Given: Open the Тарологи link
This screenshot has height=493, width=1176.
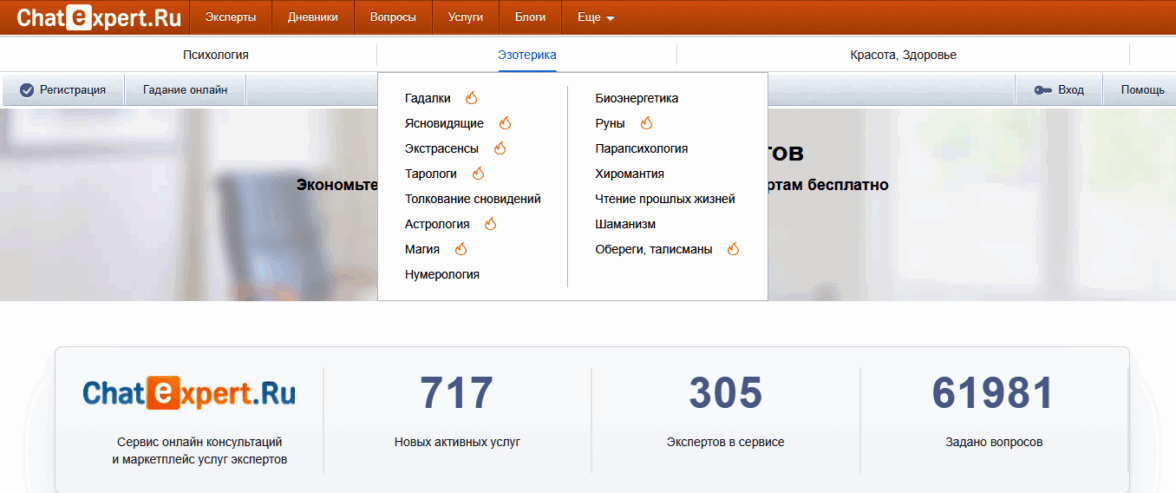Looking at the screenshot, I should 430,173.
